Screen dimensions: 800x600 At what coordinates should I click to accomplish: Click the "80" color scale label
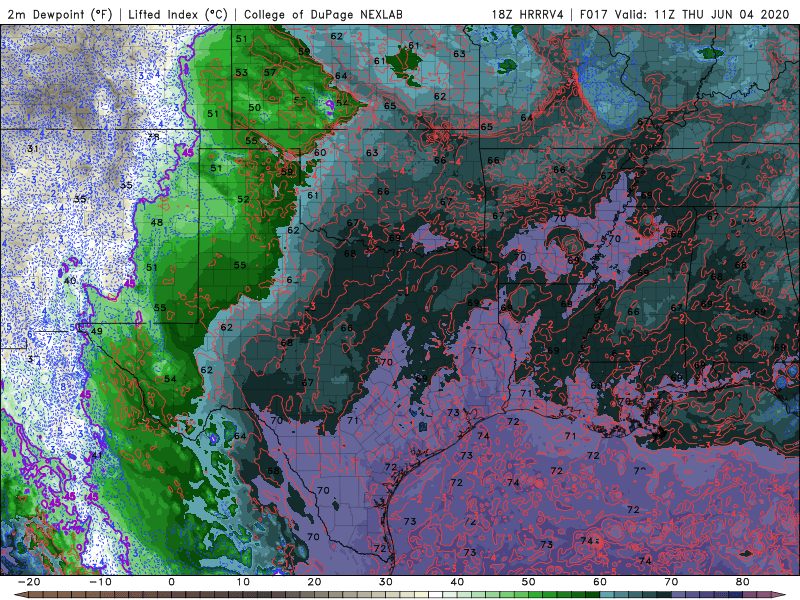743,582
